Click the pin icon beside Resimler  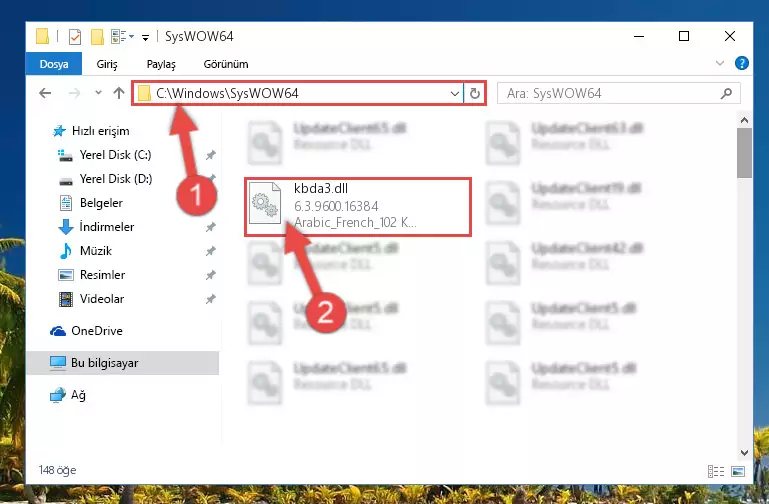[x=210, y=275]
